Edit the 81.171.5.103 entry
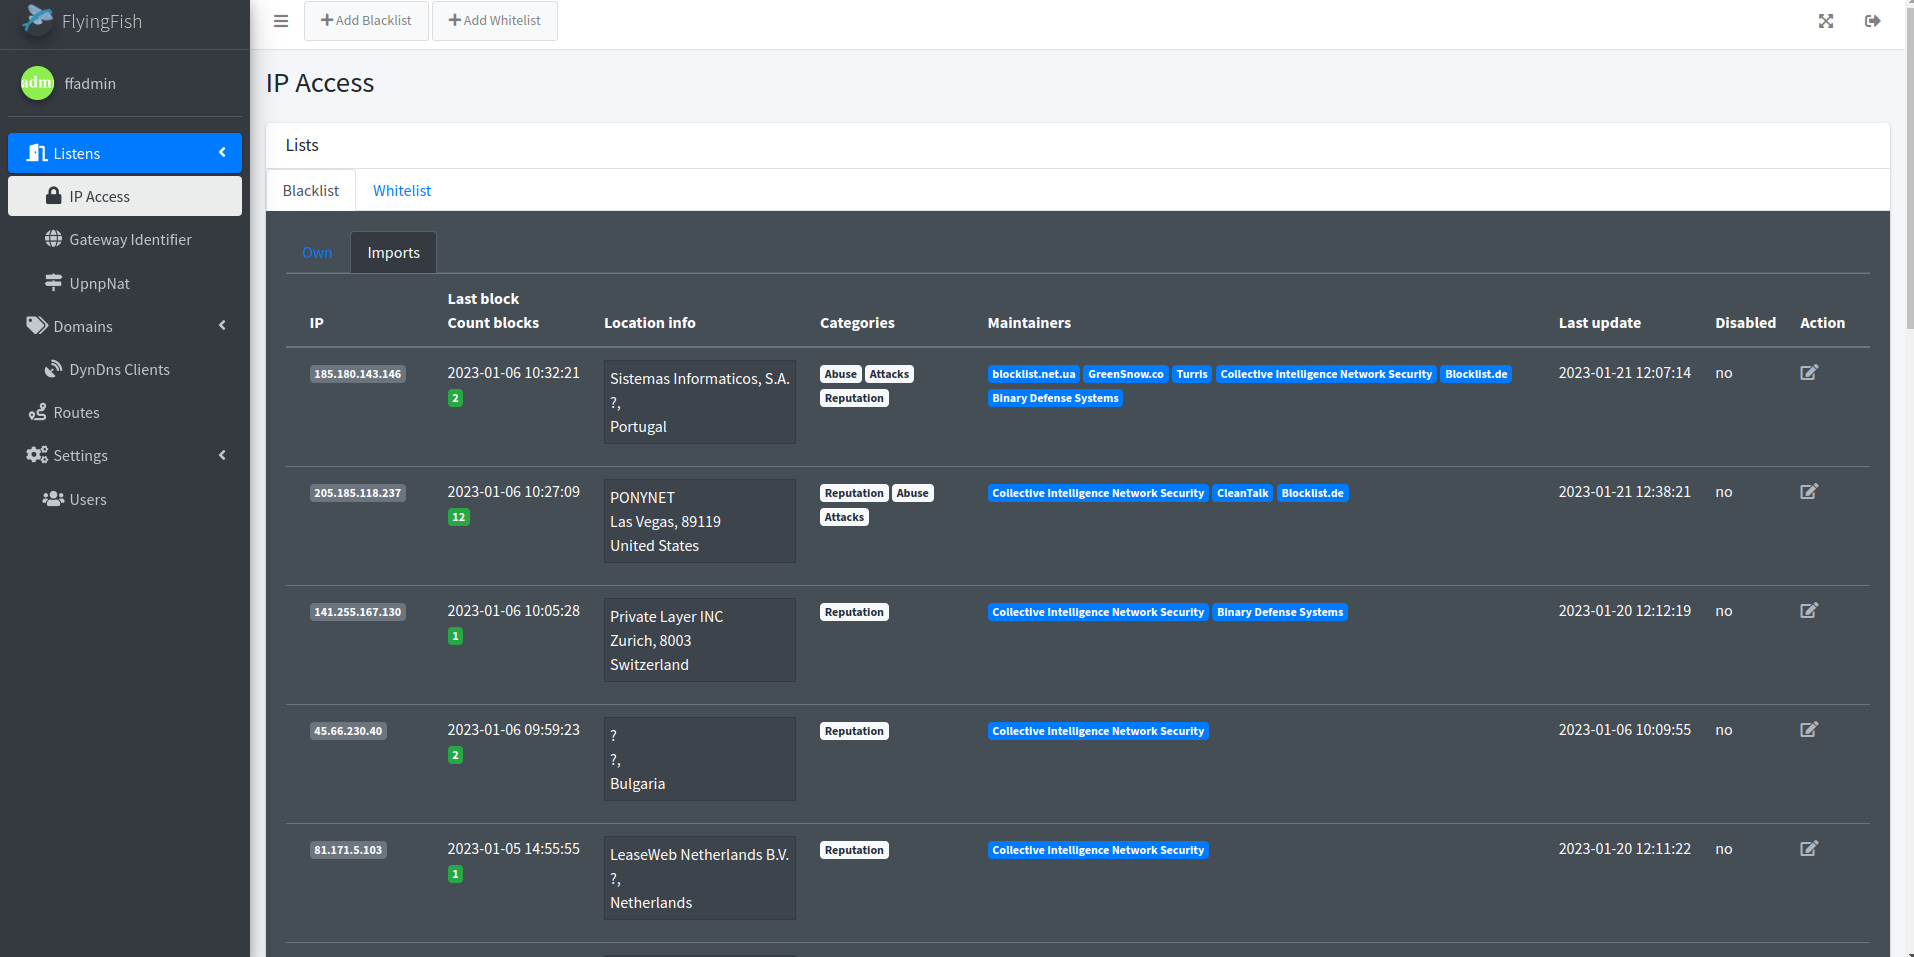The image size is (1914, 957). click(x=1809, y=849)
